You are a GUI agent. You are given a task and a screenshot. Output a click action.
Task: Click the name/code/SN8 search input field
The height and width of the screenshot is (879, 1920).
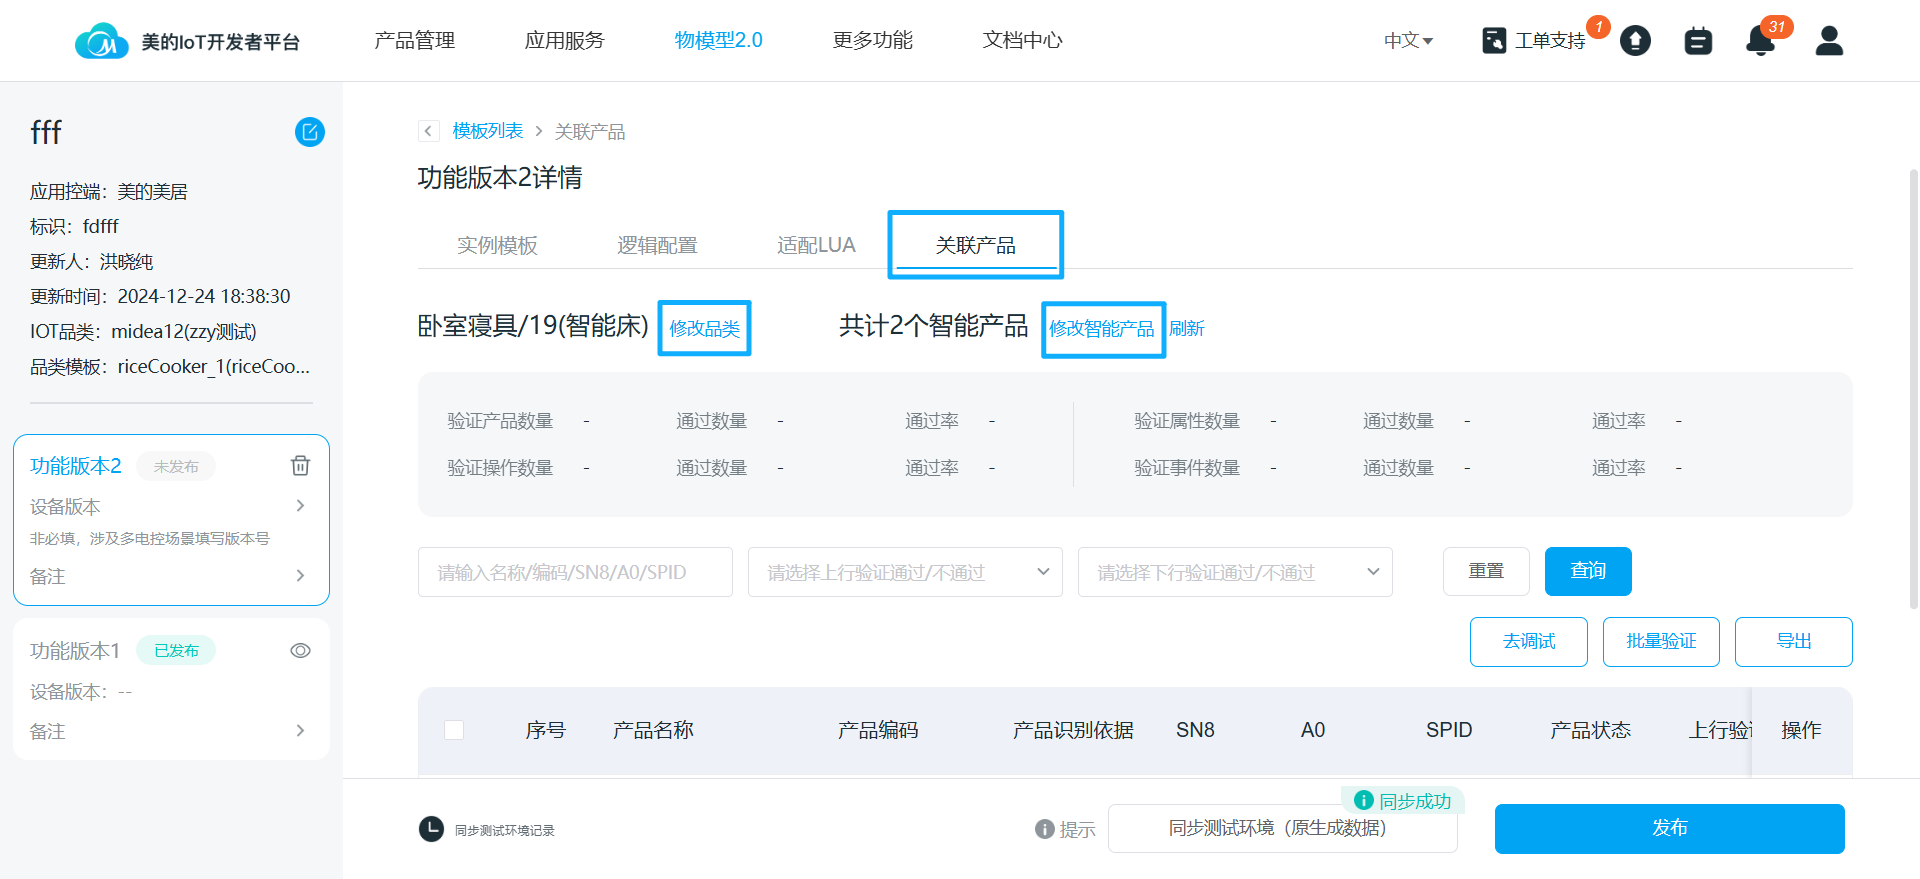[575, 572]
